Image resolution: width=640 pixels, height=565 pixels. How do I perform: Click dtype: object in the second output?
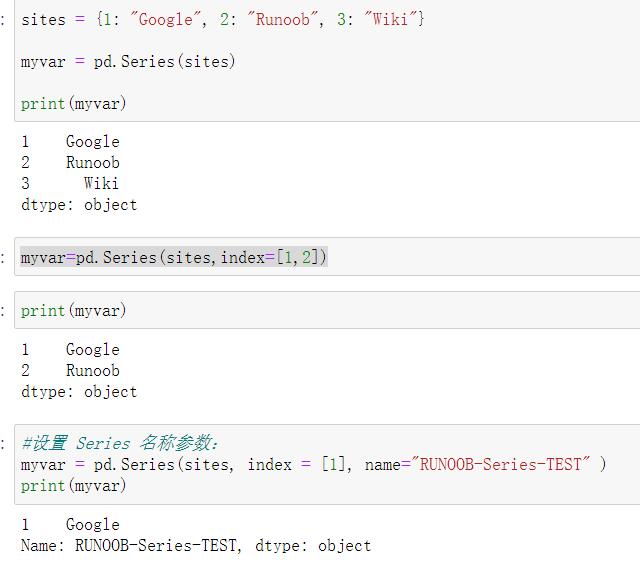[x=79, y=391]
